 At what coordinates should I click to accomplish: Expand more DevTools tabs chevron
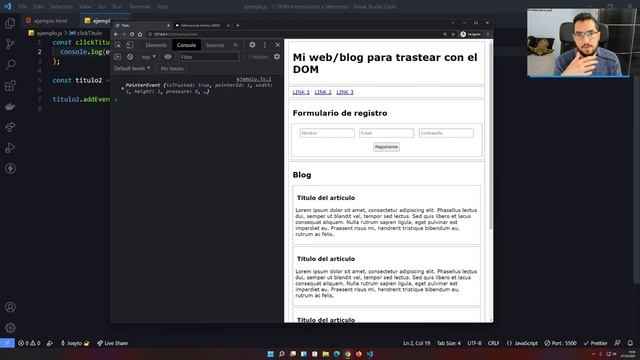pyautogui.click(x=235, y=45)
